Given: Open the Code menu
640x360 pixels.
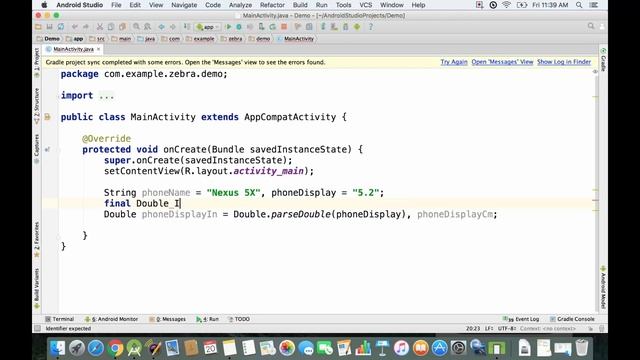Looking at the screenshot, I should (213, 5).
